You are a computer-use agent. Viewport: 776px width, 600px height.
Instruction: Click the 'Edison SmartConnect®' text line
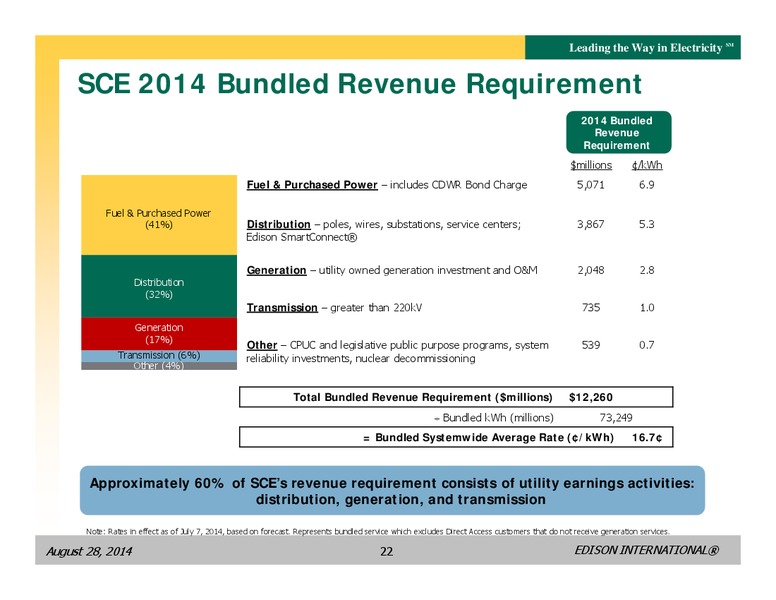301,237
